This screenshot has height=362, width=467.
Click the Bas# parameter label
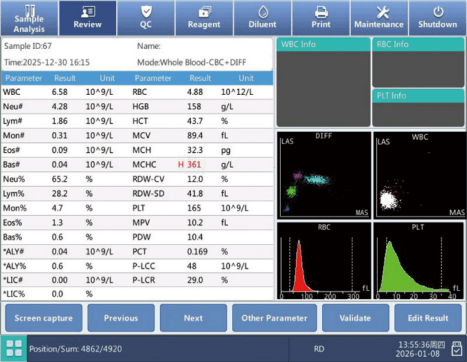pyautogui.click(x=12, y=165)
